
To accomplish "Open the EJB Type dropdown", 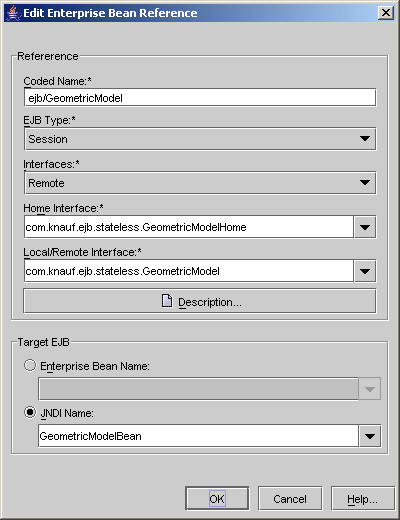I will [200, 139].
